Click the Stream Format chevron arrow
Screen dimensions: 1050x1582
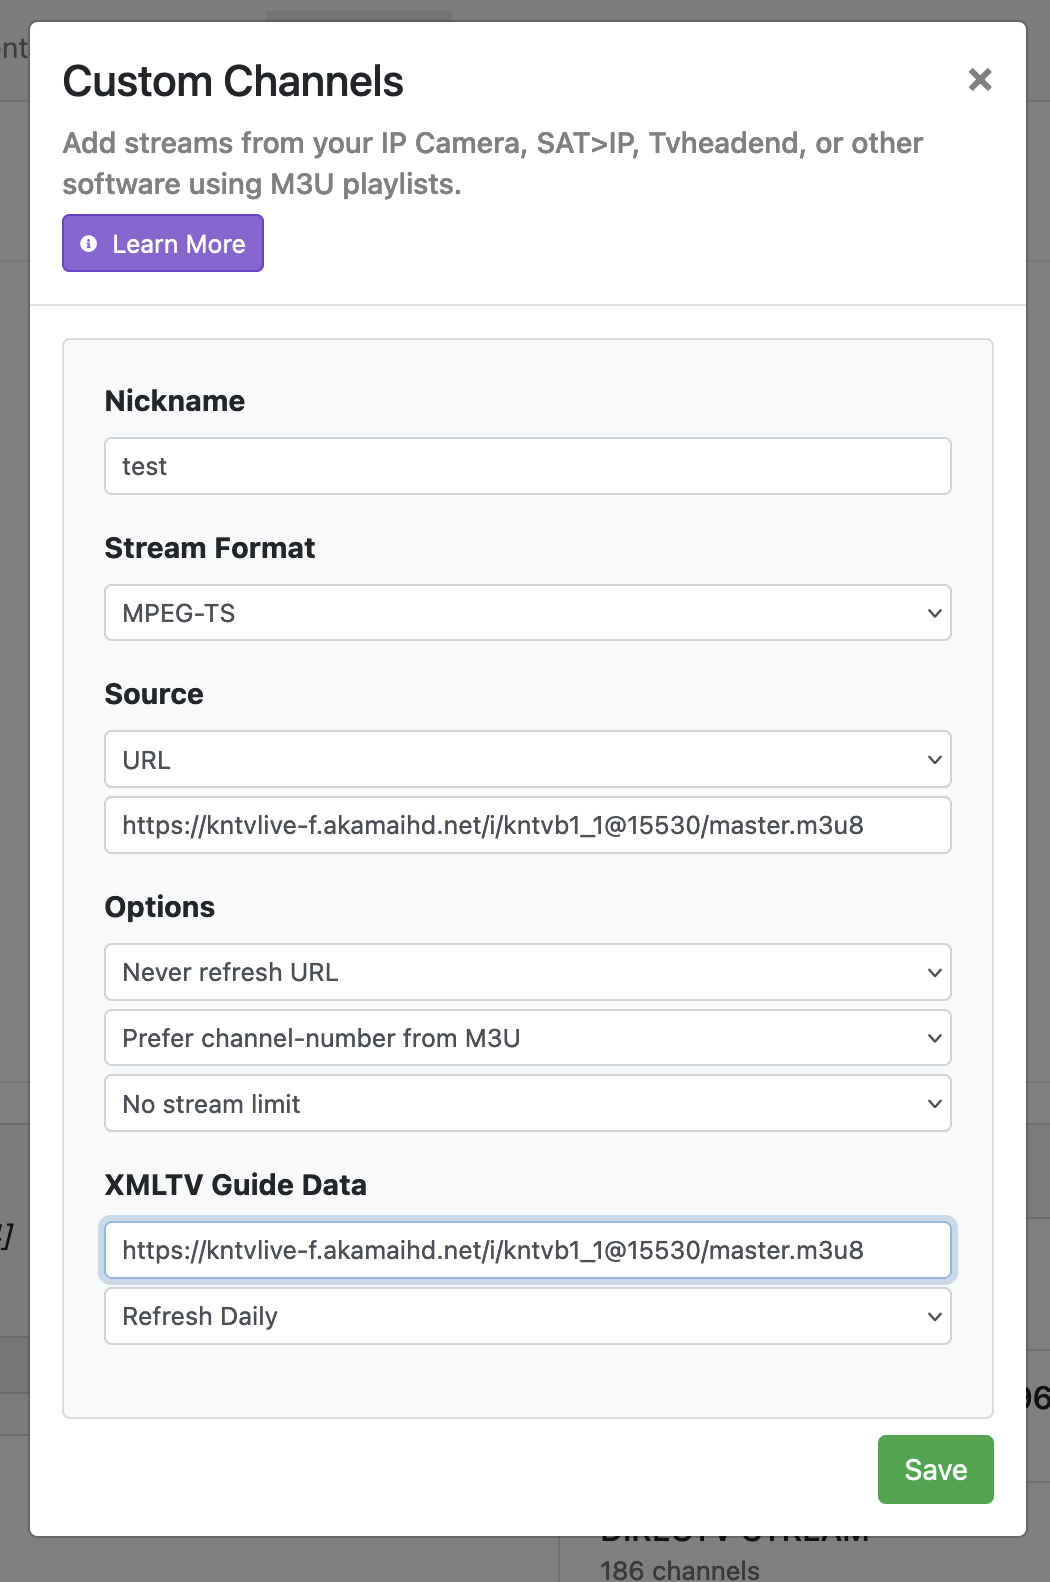pos(934,613)
